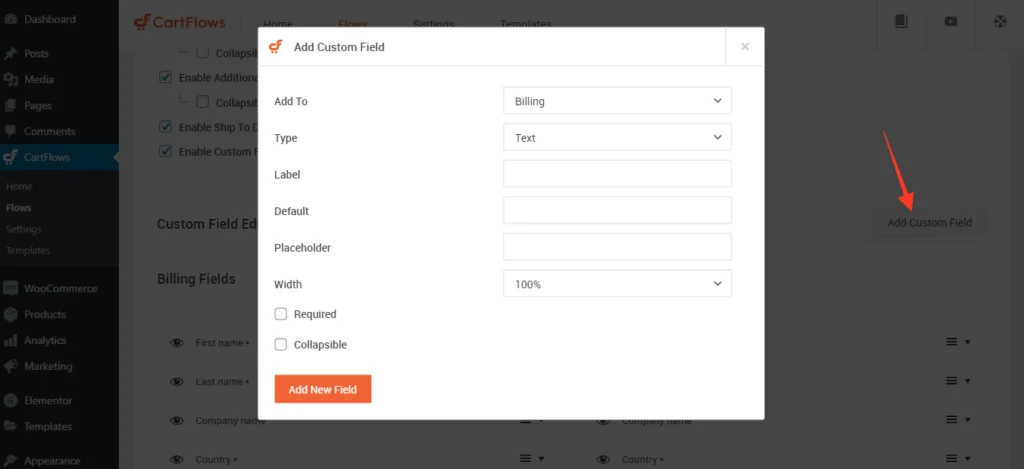Viewport: 1024px width, 469px height.
Task: Click the support lifebuoy icon
Action: 999,21
